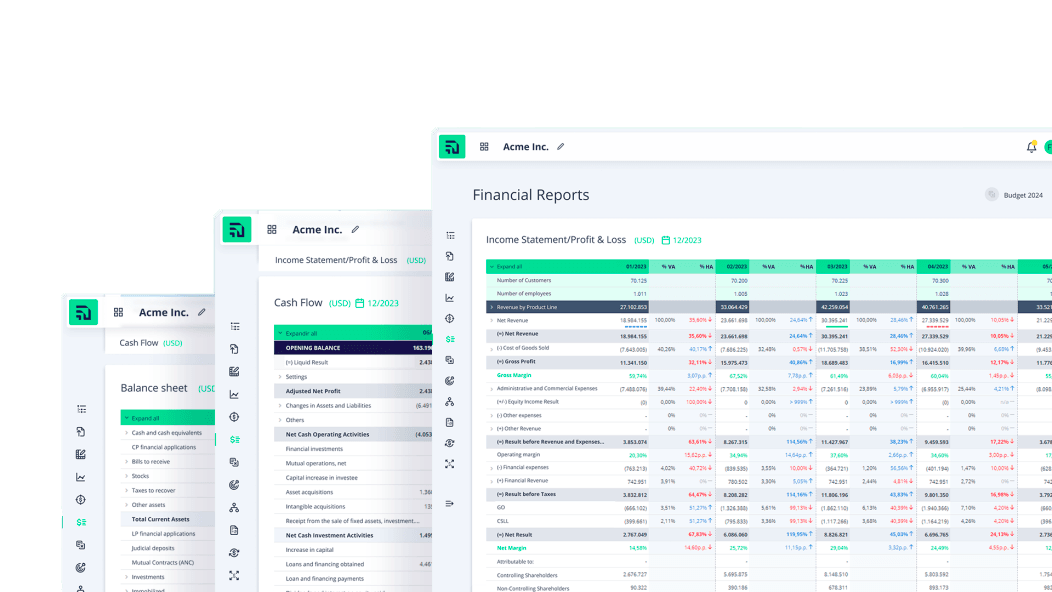Click the Expand all header in Balance sheet
Screen dimensions: 1052x592
coord(144,418)
